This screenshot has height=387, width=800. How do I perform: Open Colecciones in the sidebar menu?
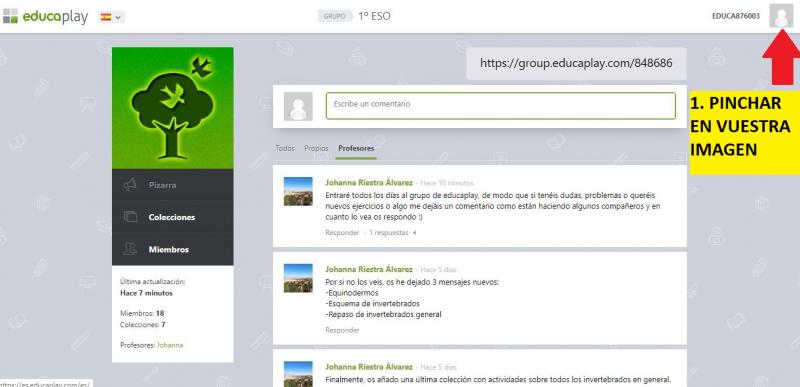(x=172, y=217)
